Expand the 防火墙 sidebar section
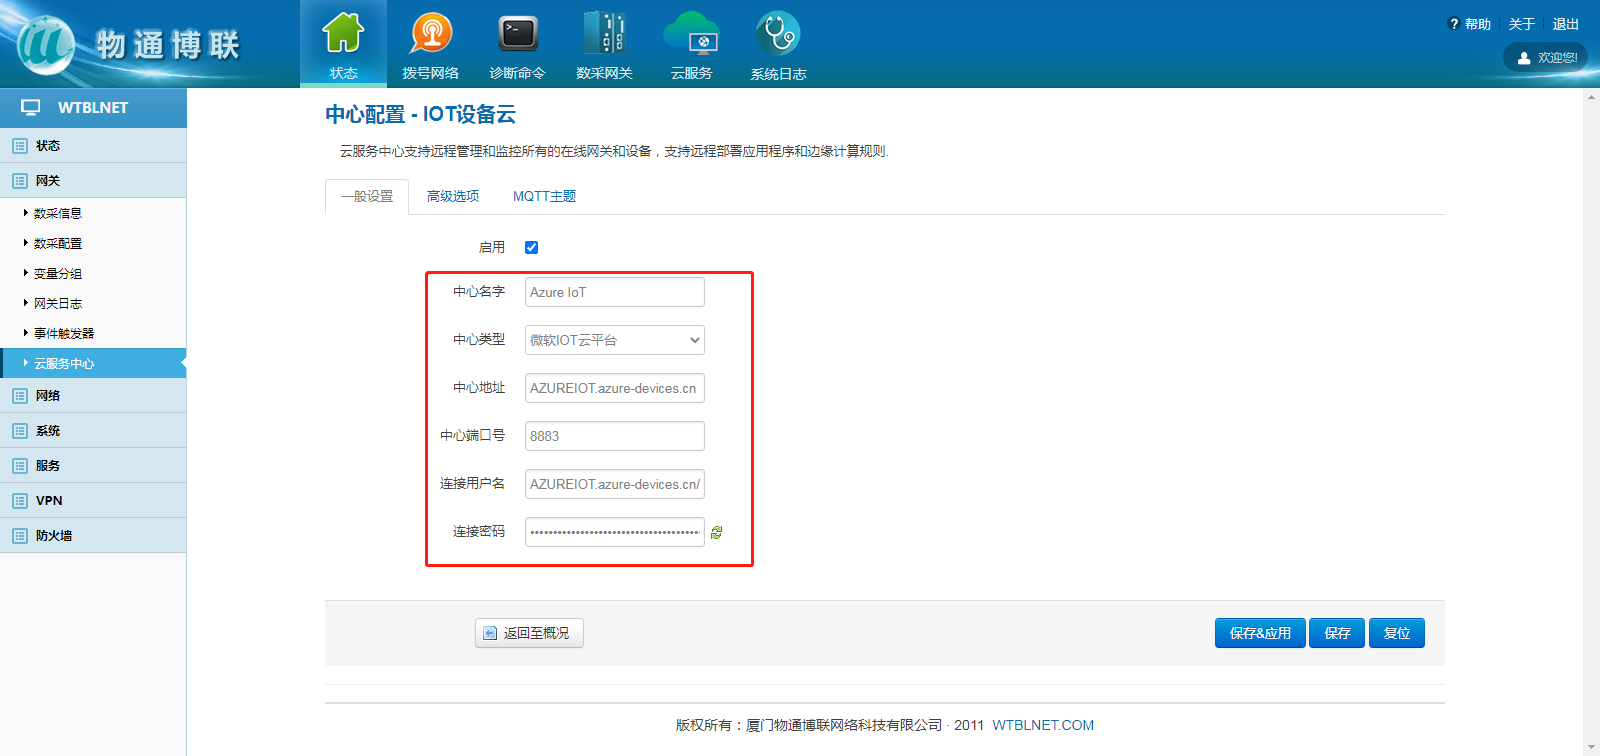Viewport: 1600px width, 756px height. pos(93,535)
